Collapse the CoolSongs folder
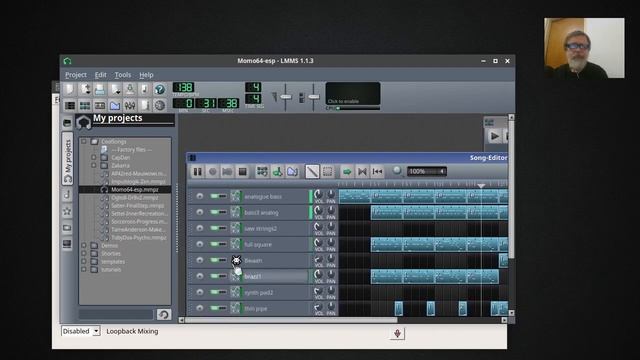 (84, 142)
